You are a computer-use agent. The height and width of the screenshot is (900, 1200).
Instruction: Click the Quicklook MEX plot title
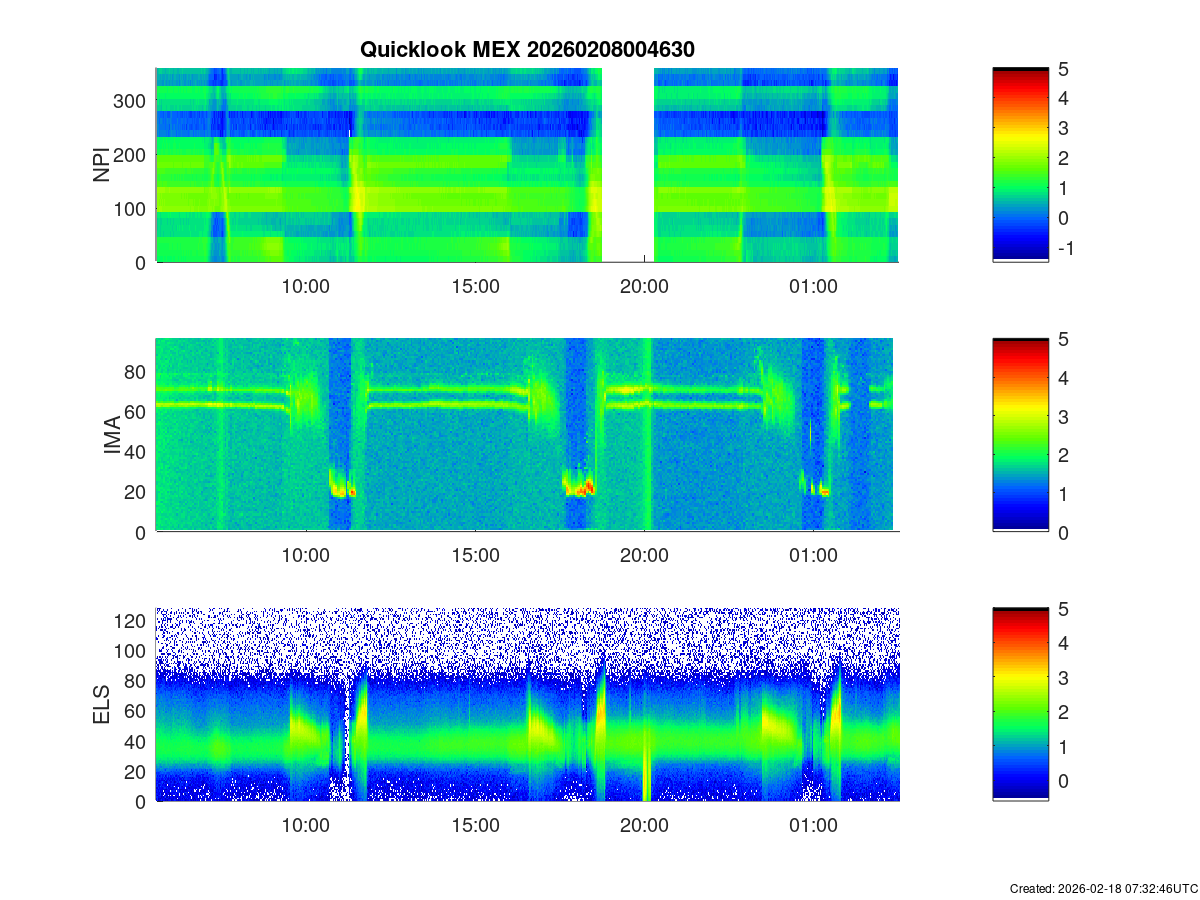pos(527,50)
